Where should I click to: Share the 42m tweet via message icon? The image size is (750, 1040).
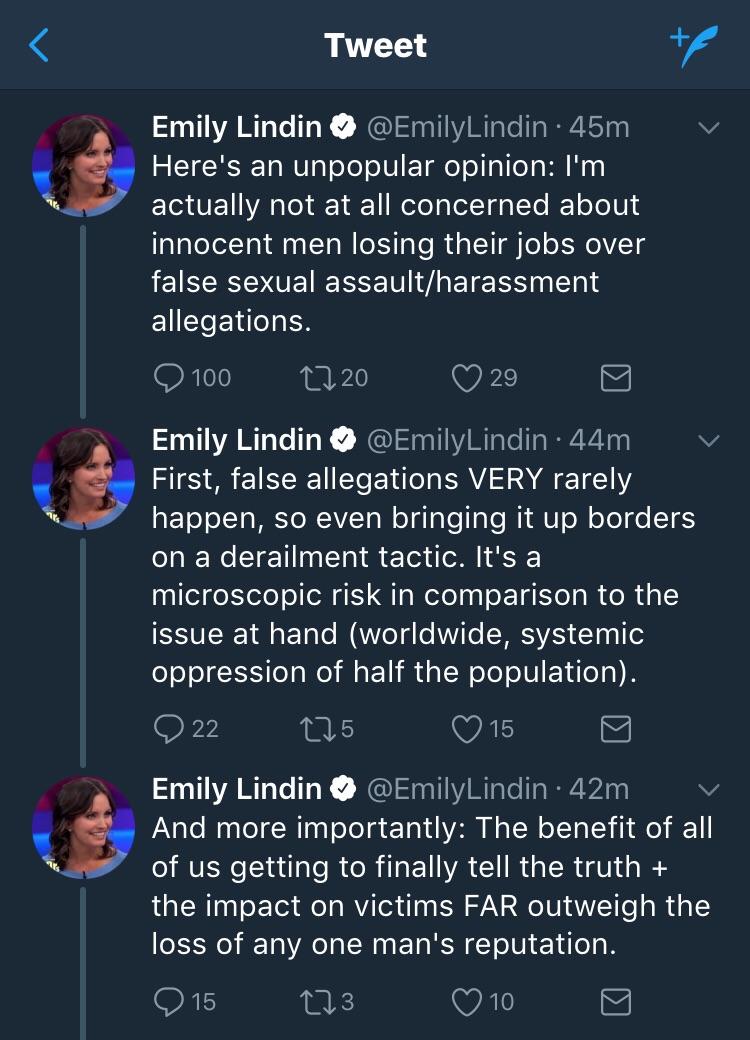[x=615, y=1001]
